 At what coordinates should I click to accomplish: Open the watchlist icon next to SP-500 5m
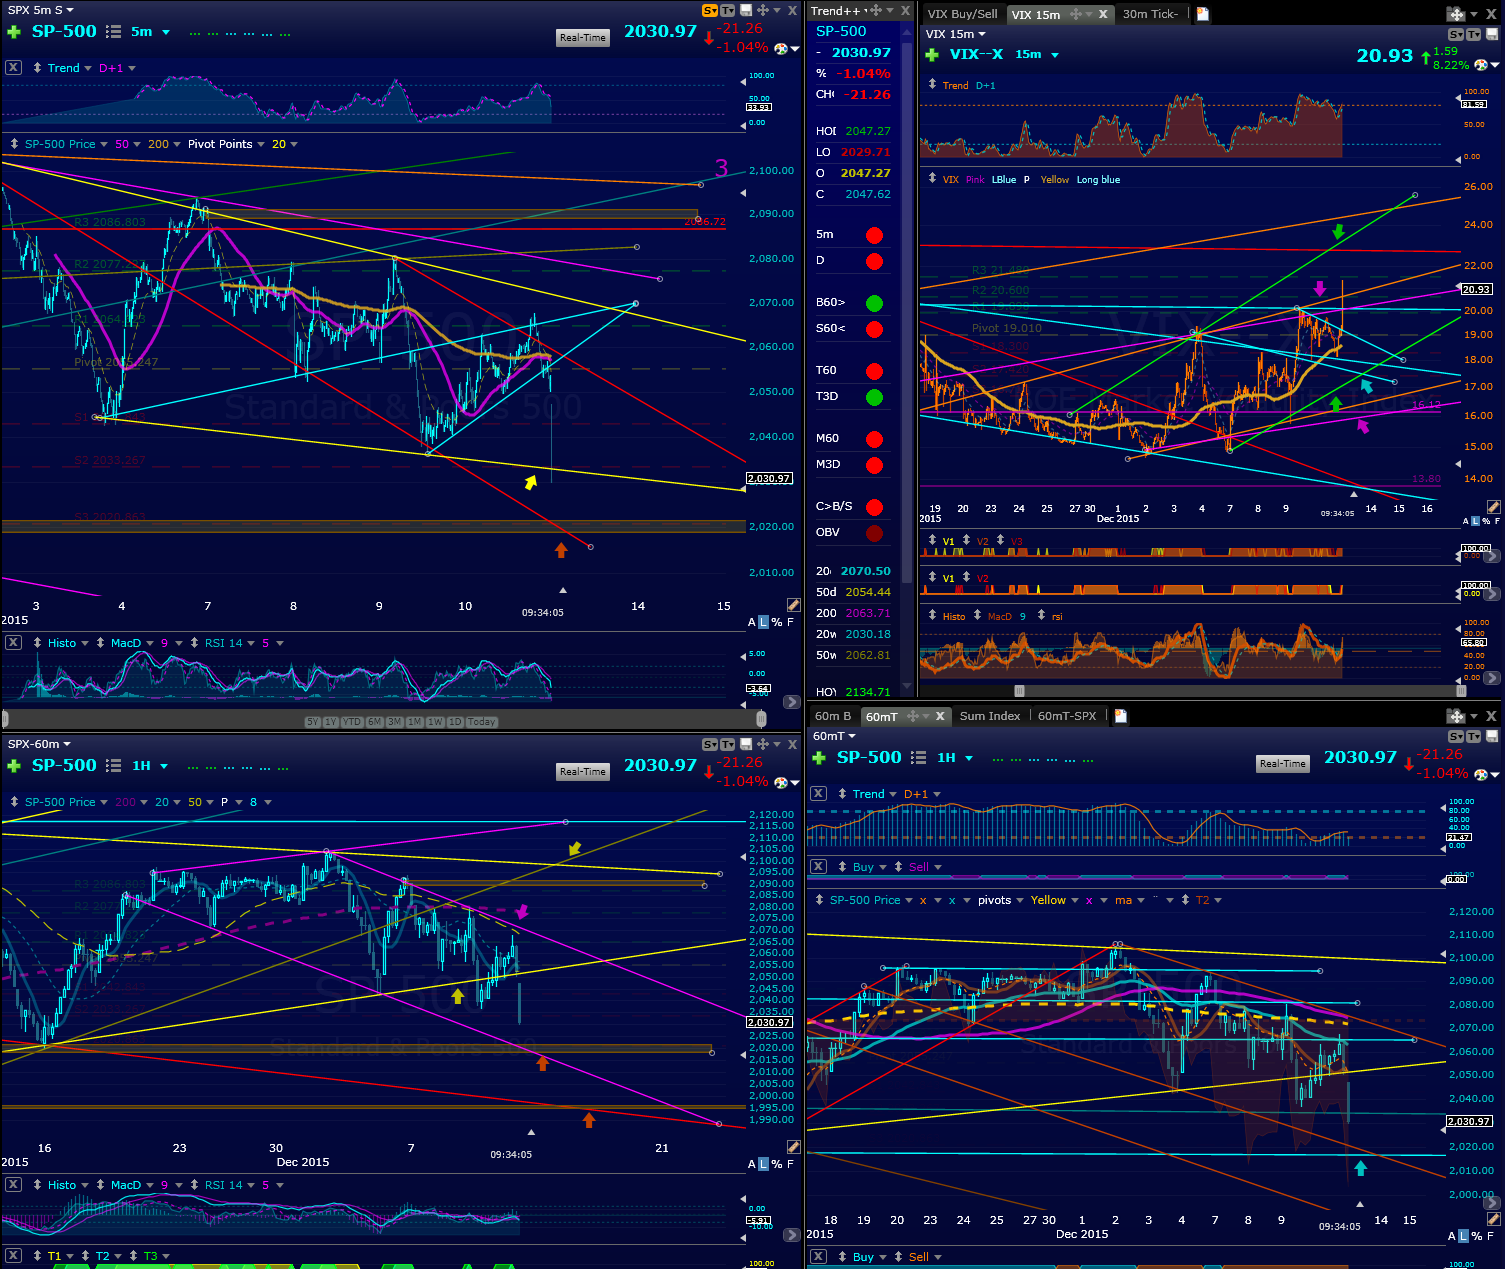[x=114, y=32]
